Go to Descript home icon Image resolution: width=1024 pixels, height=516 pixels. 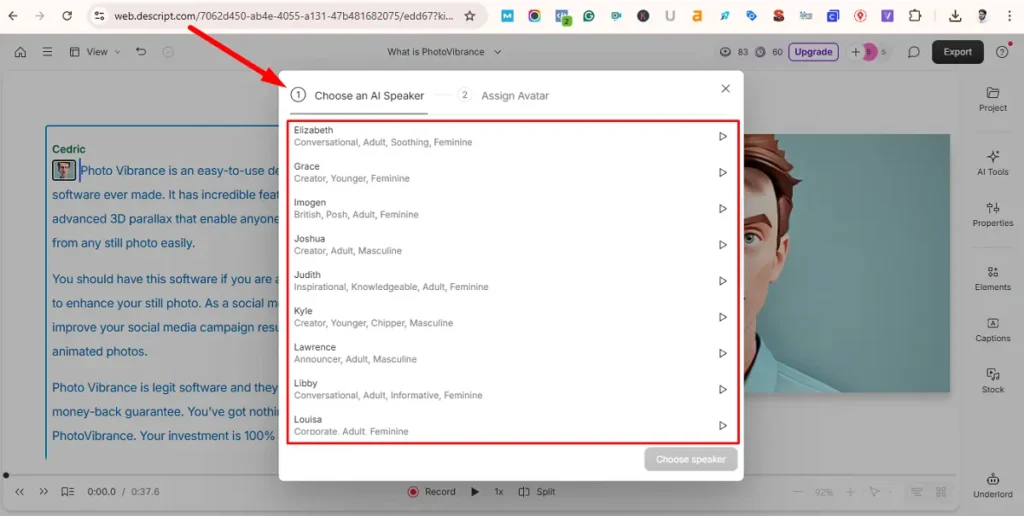coord(20,52)
